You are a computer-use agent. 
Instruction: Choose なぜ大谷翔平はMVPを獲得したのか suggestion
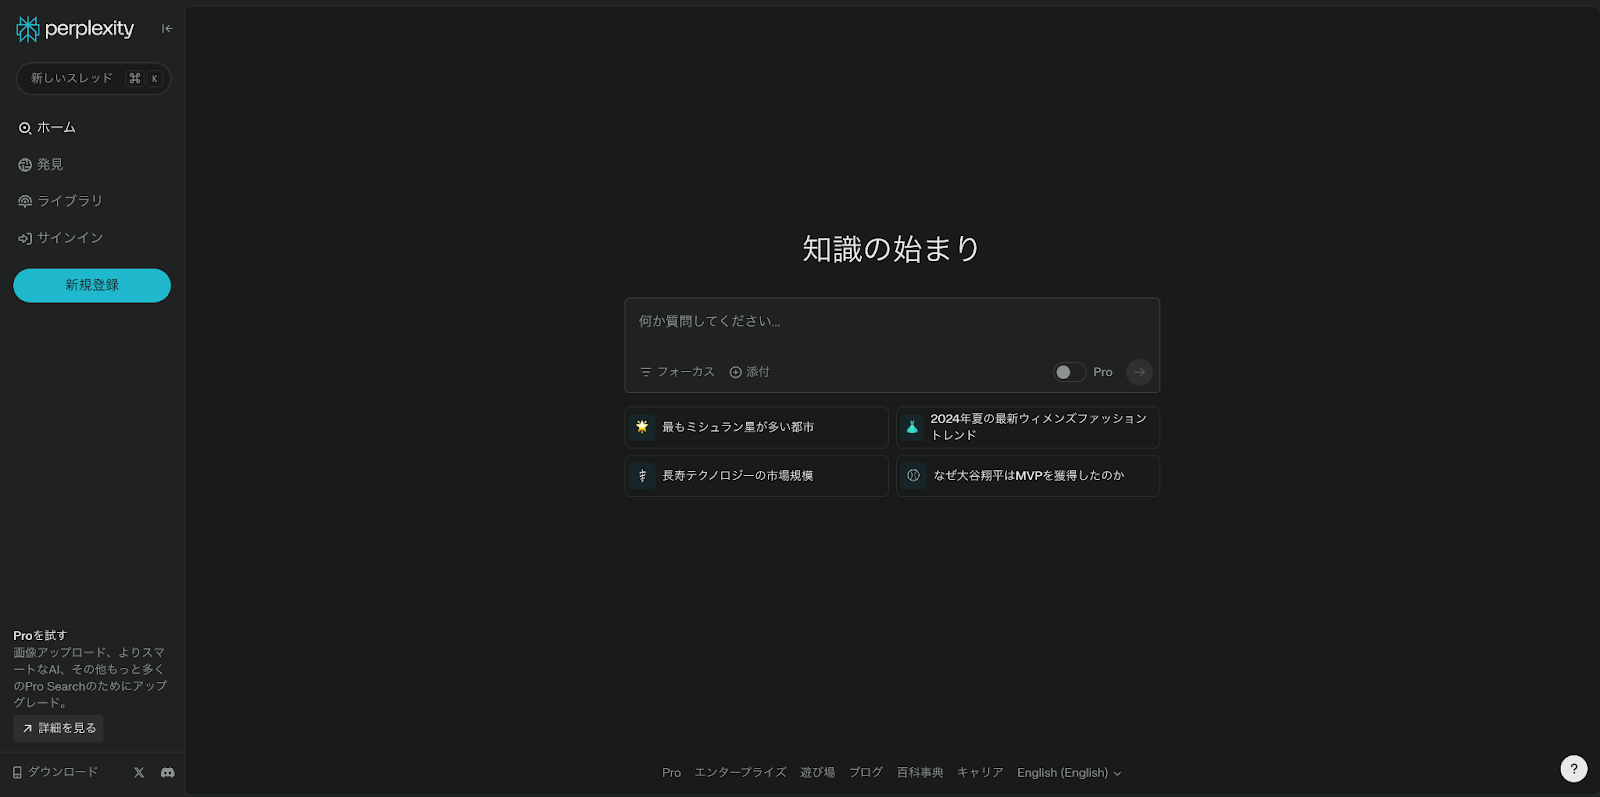1028,476
